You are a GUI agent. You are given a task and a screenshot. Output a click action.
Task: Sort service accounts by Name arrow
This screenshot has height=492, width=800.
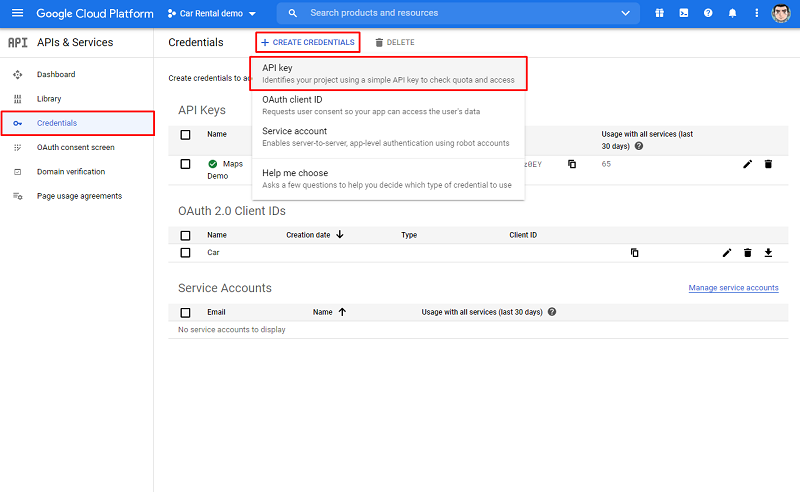tap(342, 312)
